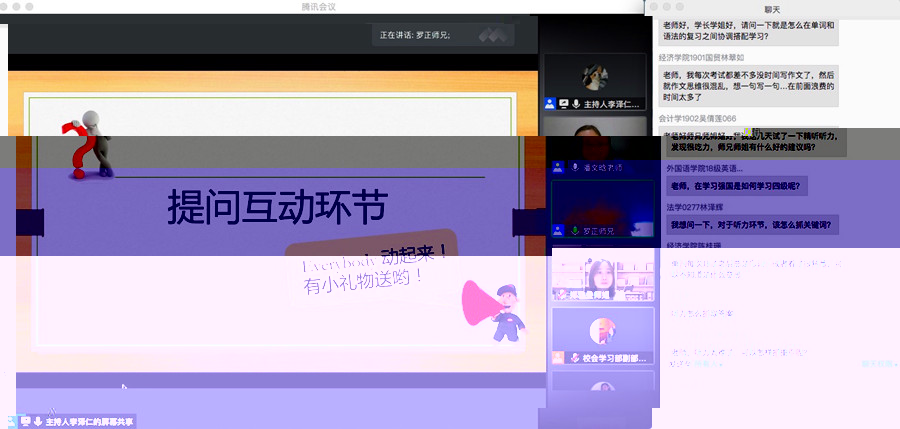
Task: Close the 腾讯会议 meeting window
Action: 5,6
